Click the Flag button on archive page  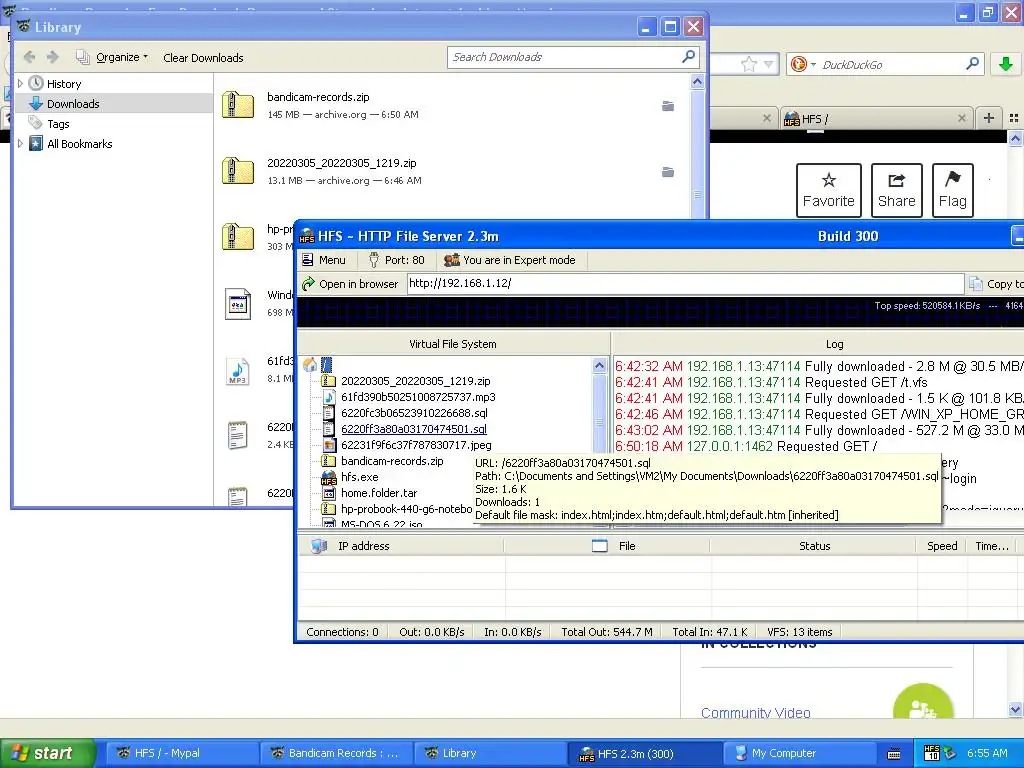[x=952, y=190]
